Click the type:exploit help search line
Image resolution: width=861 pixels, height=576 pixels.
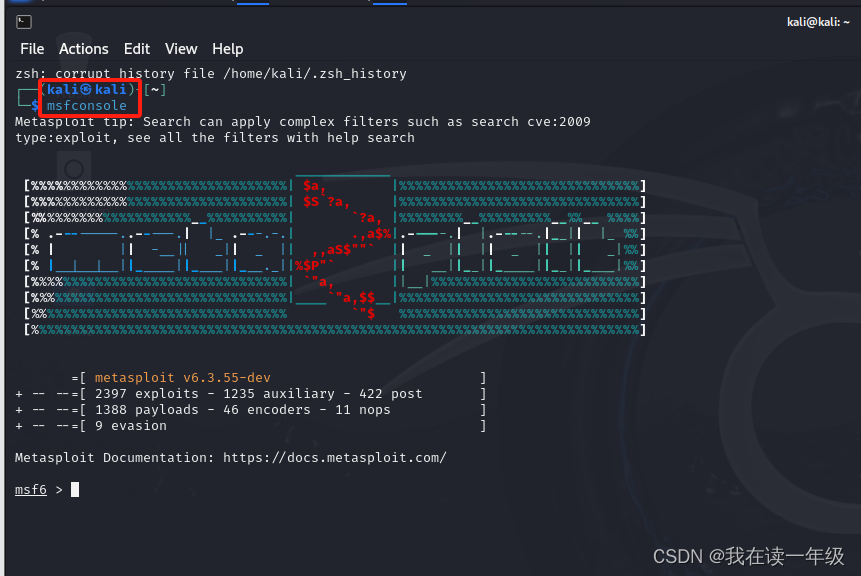click(215, 137)
